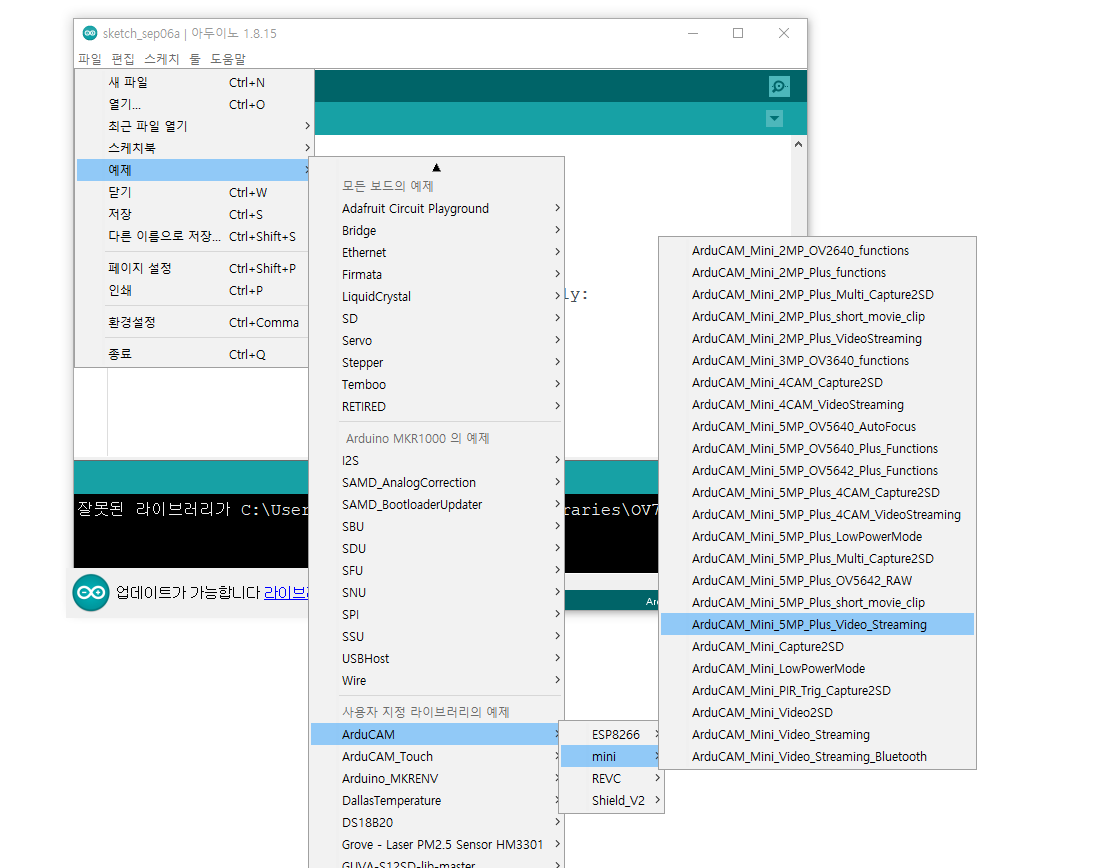The image size is (1105, 868).
Task: Choose 다른 이름으로 저장 entry
Action: pos(193,236)
